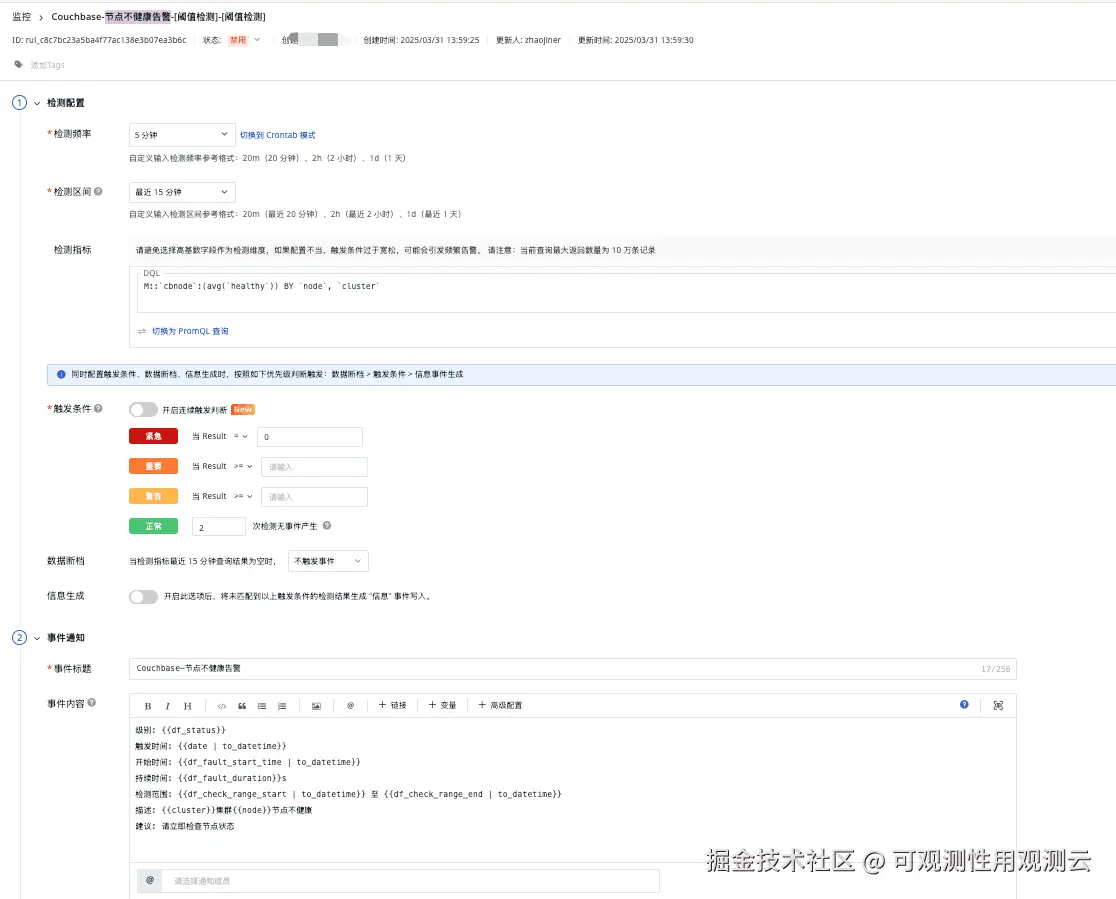Screen dimensions: 1116x899
Task: Click the 警告 threshold 请输入 field
Action: click(x=314, y=497)
